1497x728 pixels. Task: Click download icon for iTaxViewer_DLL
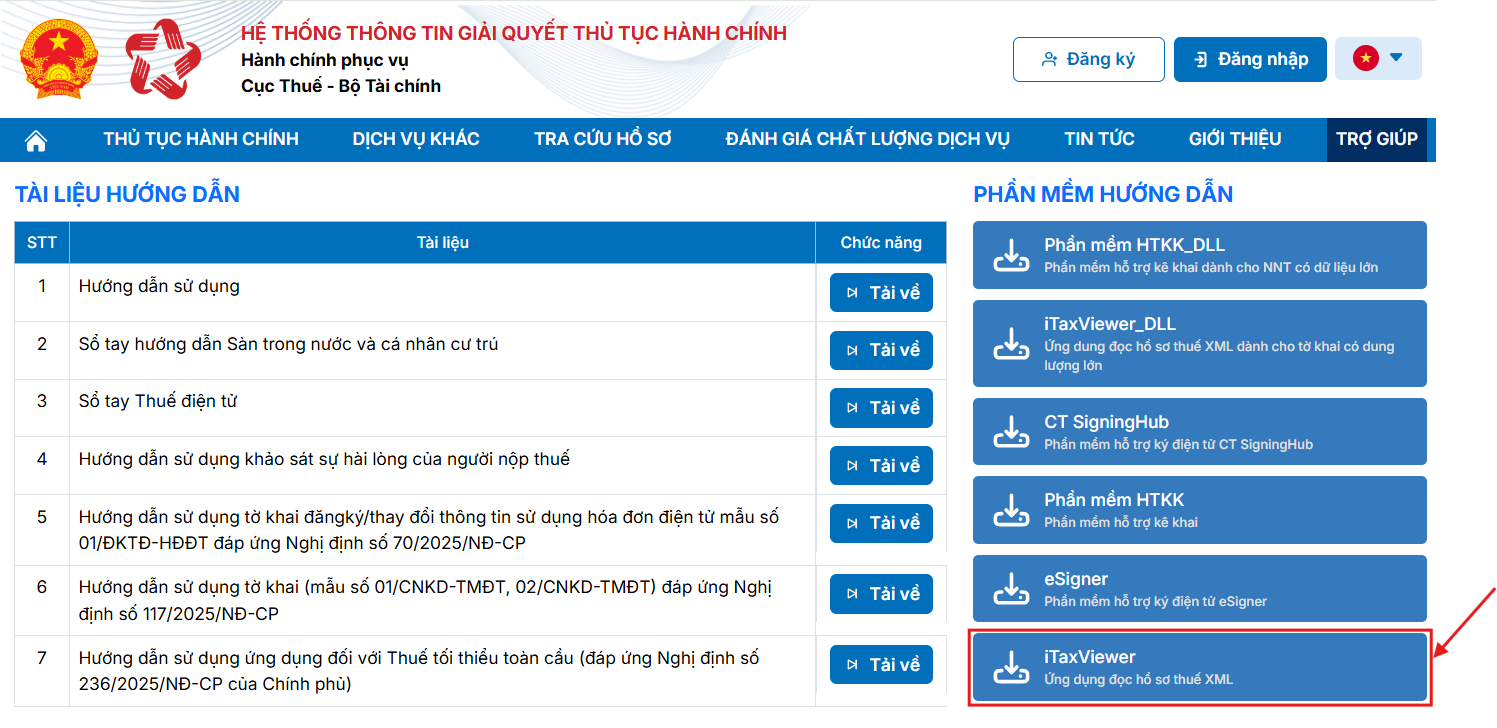point(1011,344)
